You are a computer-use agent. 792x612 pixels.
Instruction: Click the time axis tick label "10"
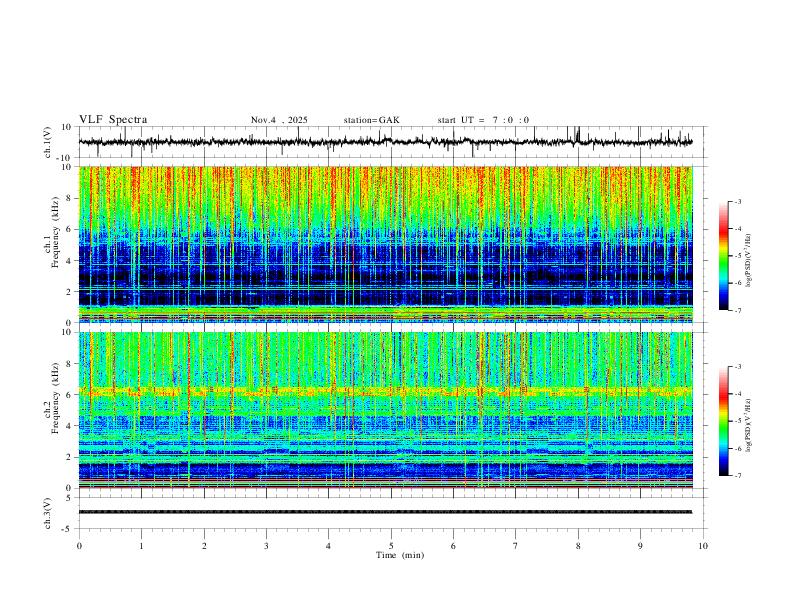coord(703,546)
